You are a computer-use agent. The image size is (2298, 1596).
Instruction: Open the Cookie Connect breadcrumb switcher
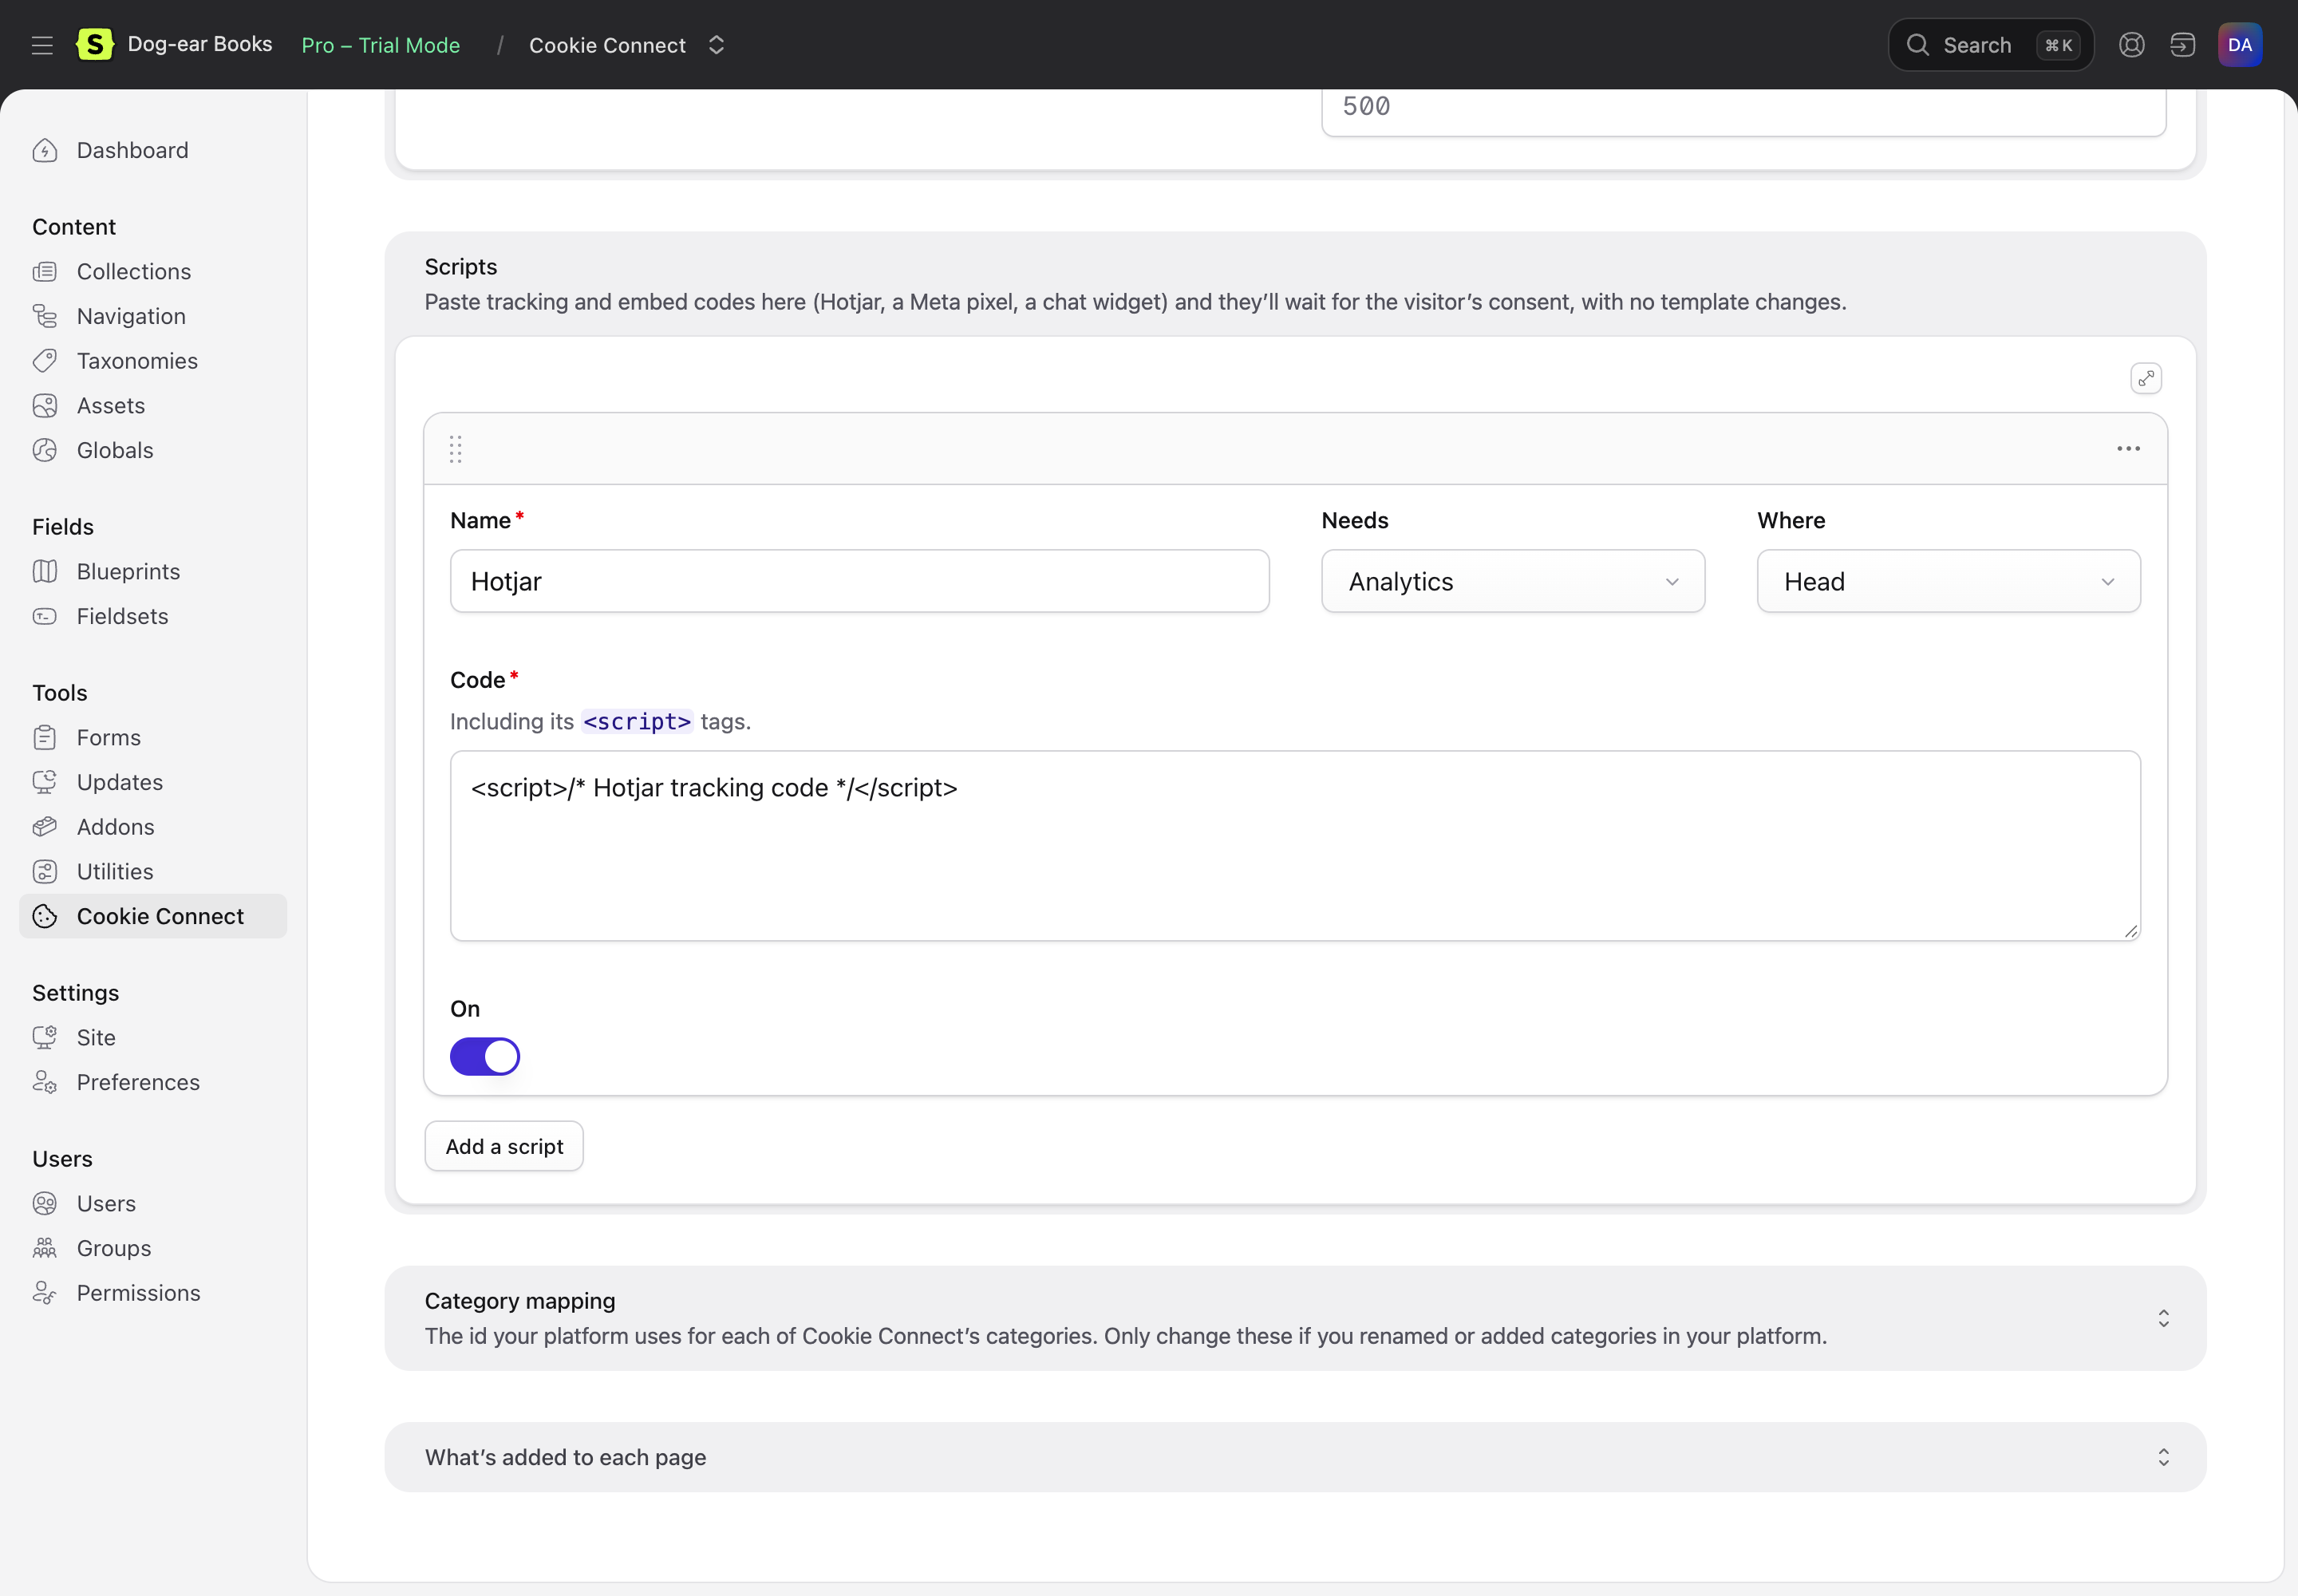point(716,45)
